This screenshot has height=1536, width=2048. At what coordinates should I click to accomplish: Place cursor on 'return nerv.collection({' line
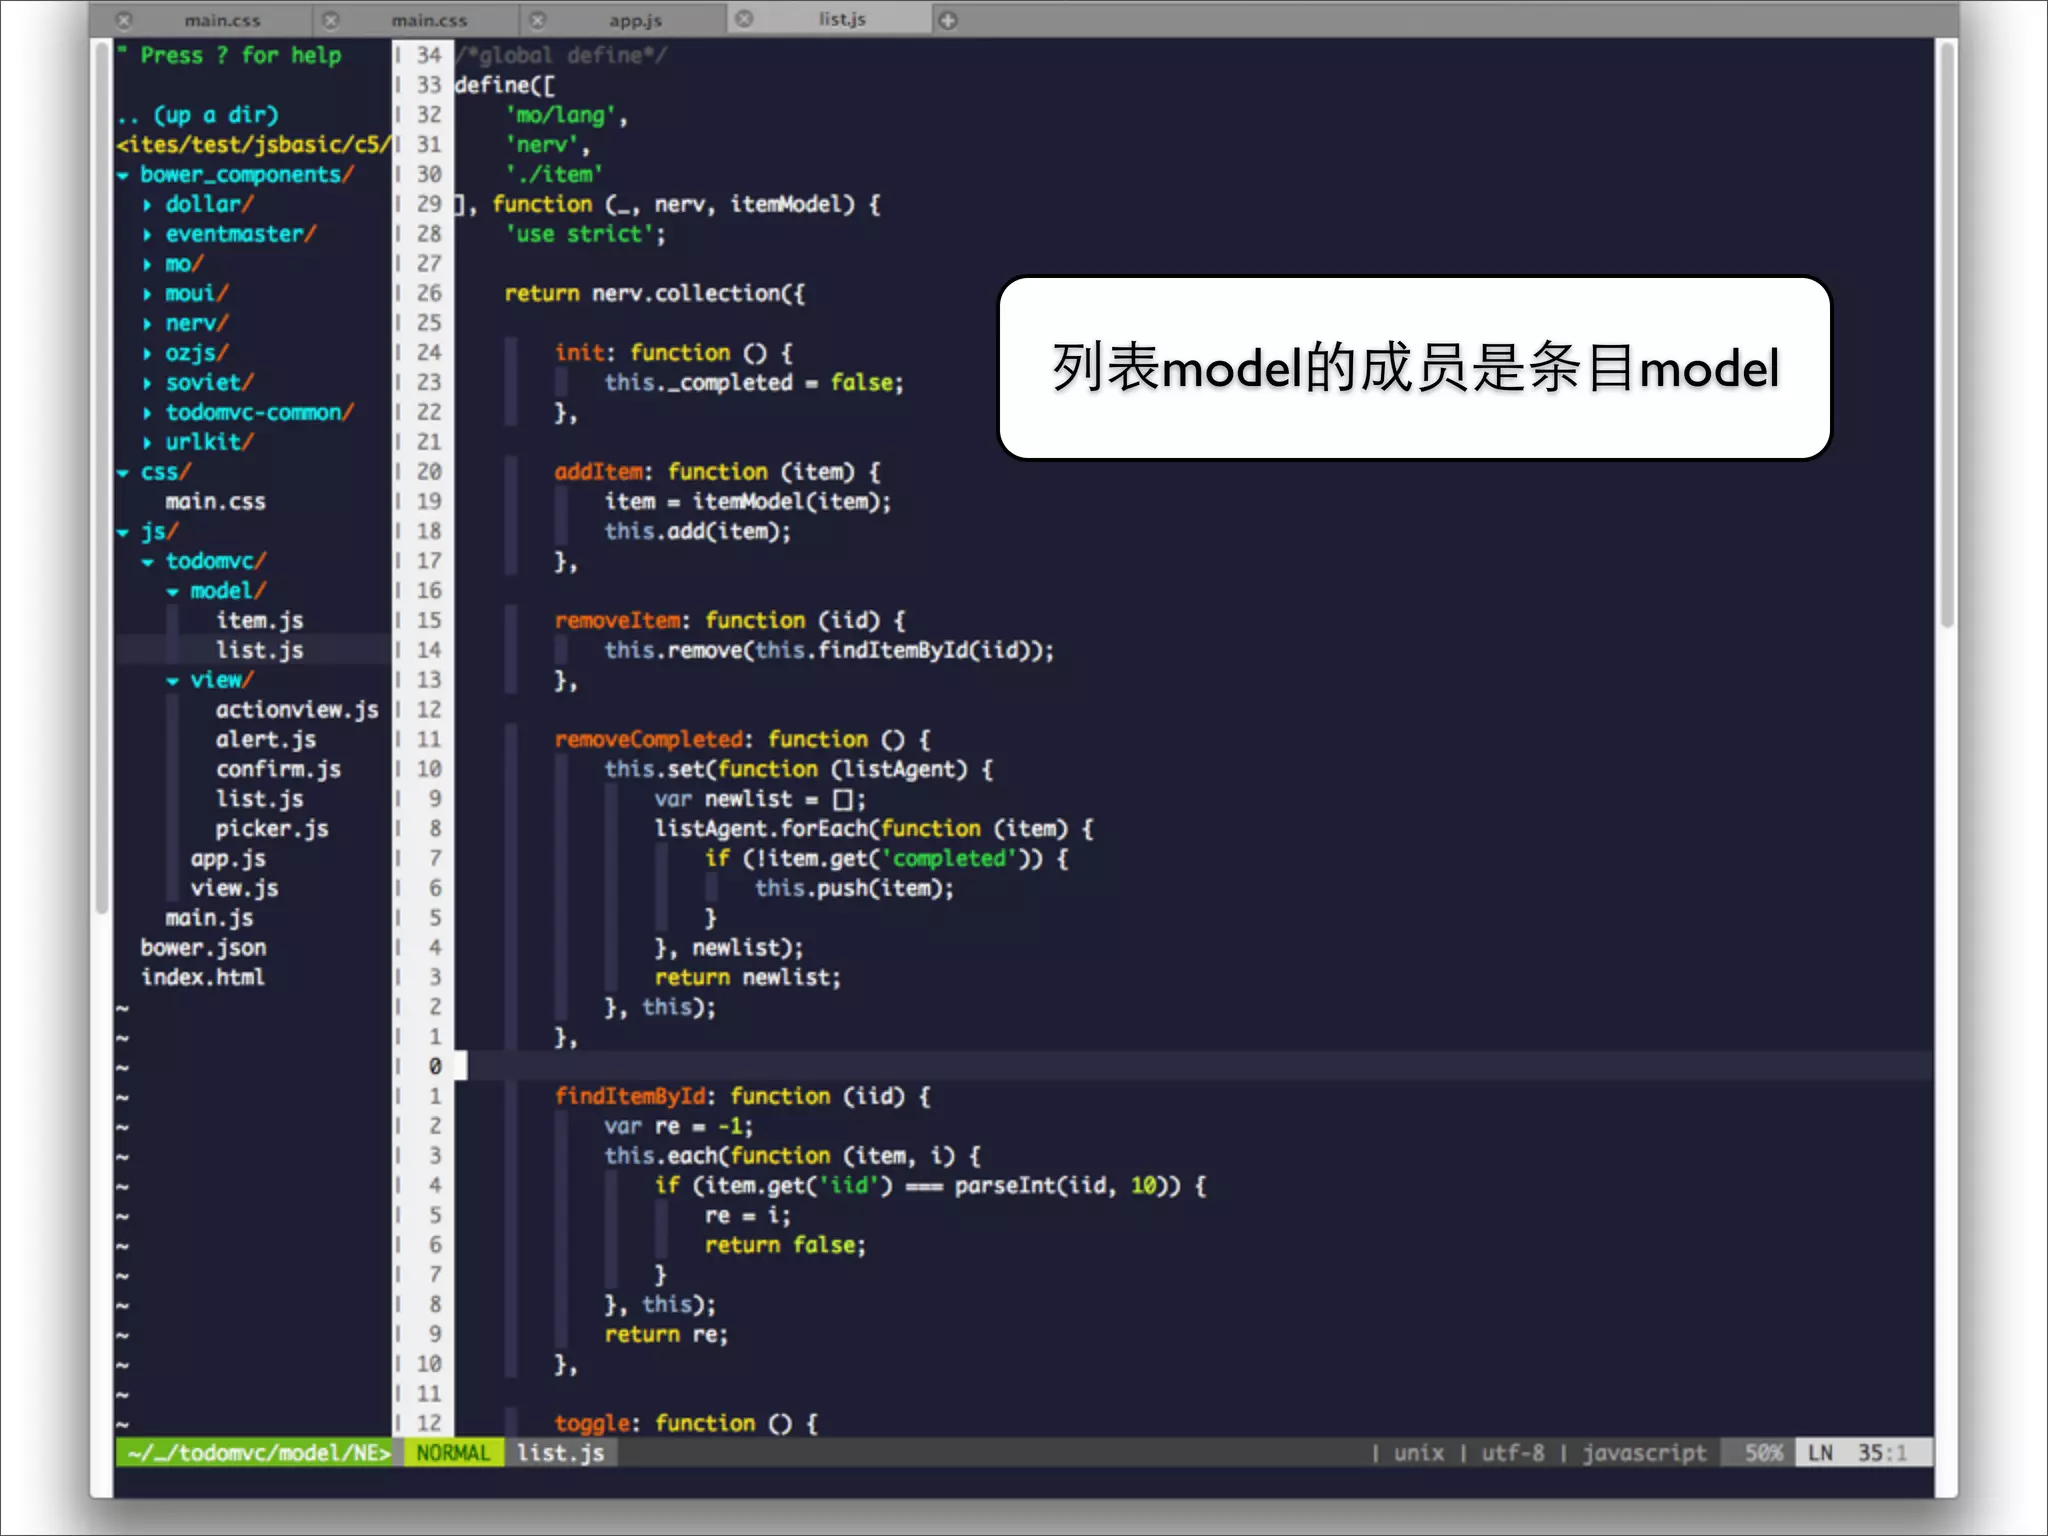point(654,294)
